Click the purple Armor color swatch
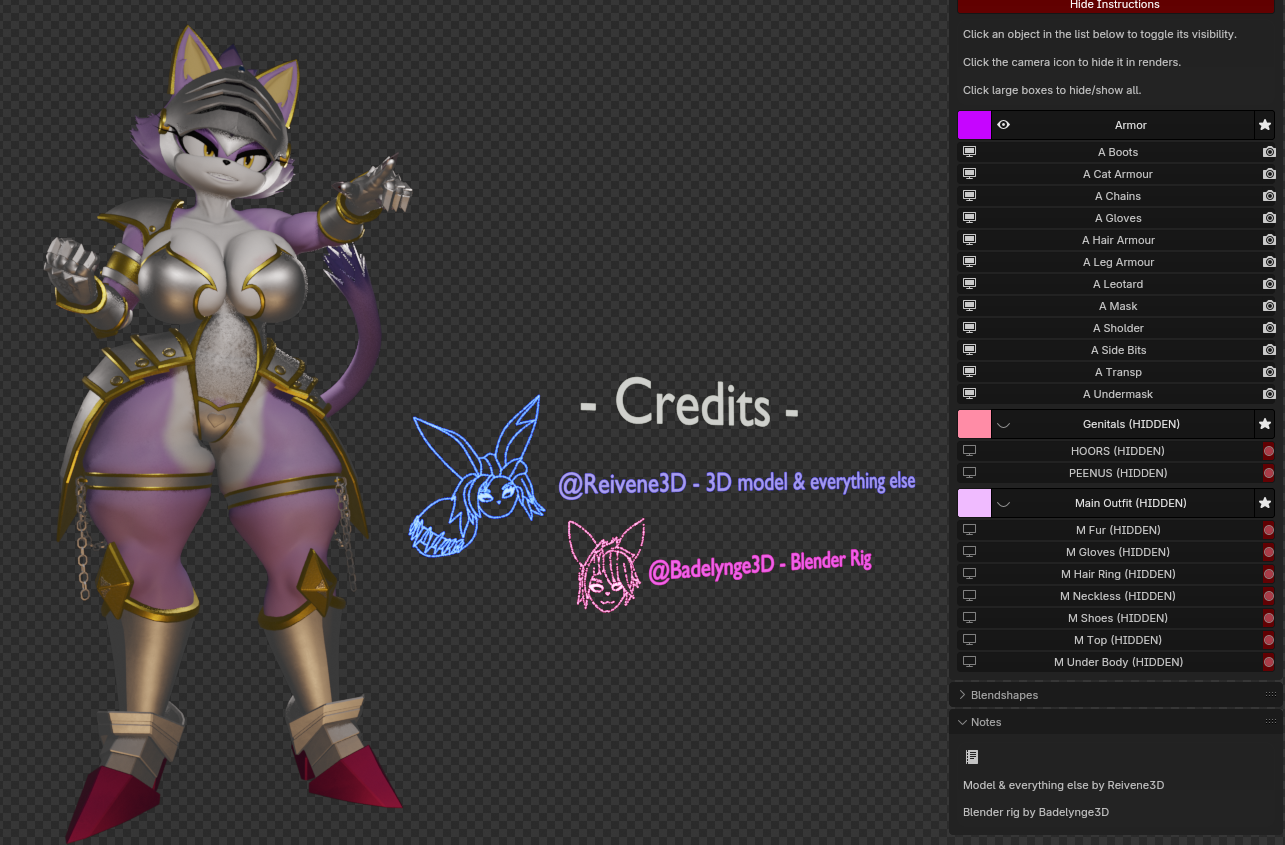The width and height of the screenshot is (1285, 845). pyautogui.click(x=974, y=125)
